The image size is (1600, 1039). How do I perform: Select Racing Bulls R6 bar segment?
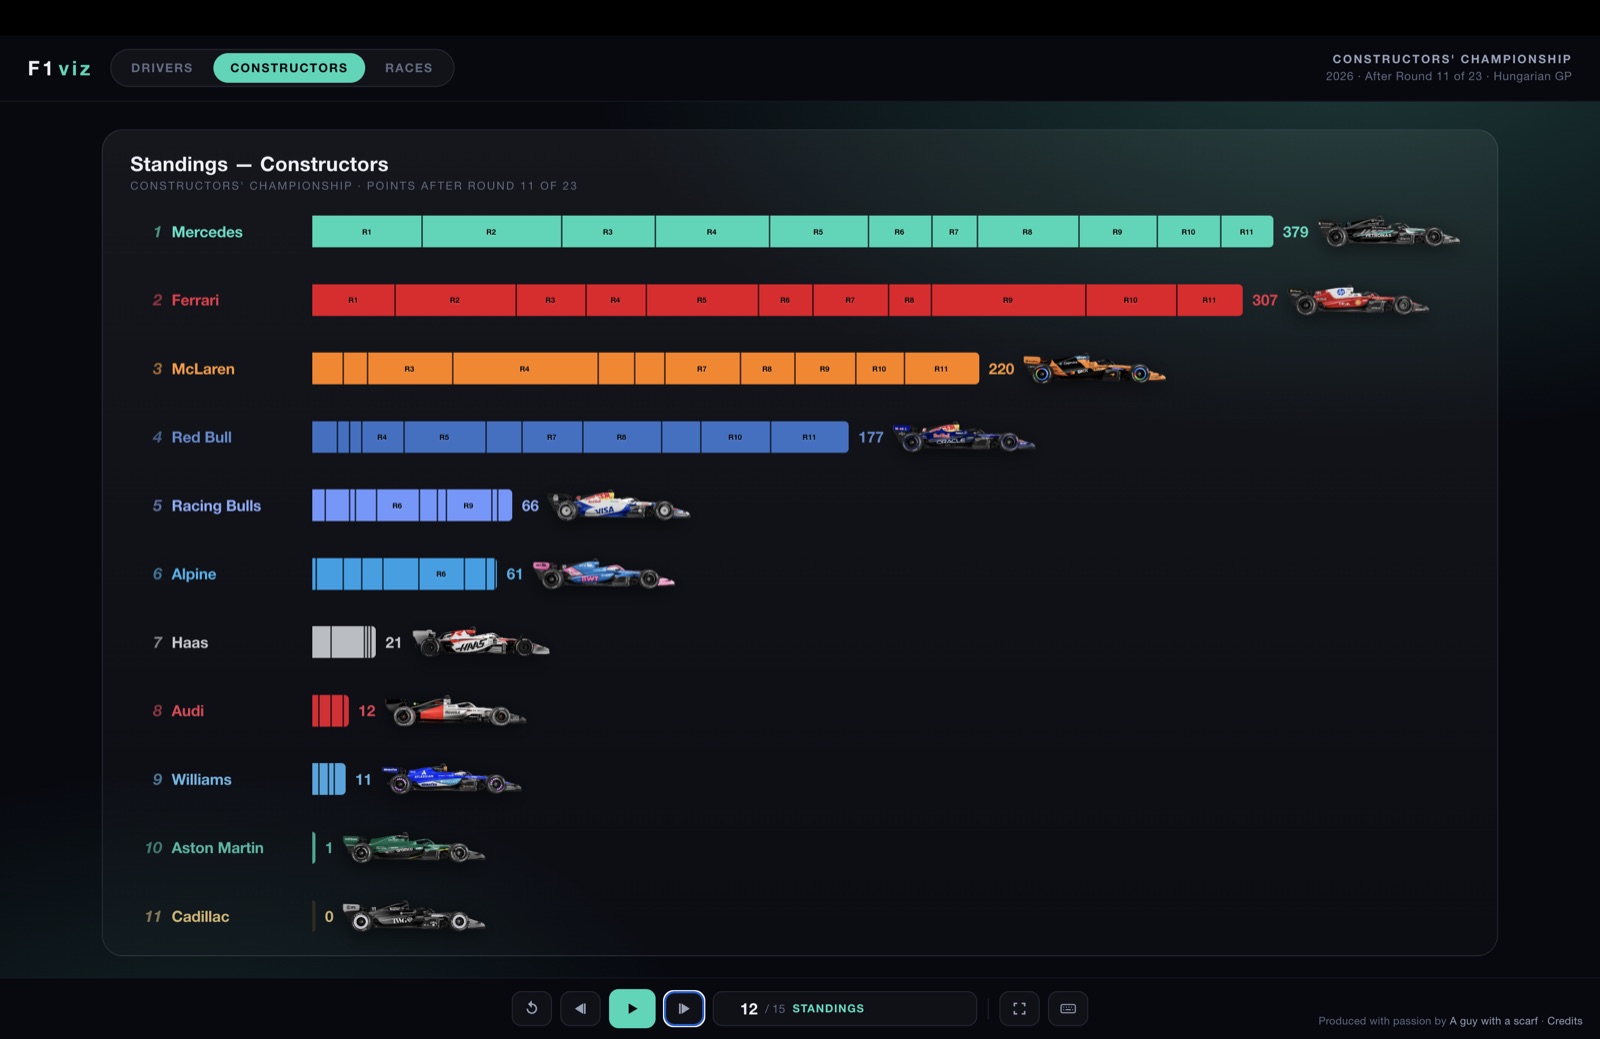point(398,506)
